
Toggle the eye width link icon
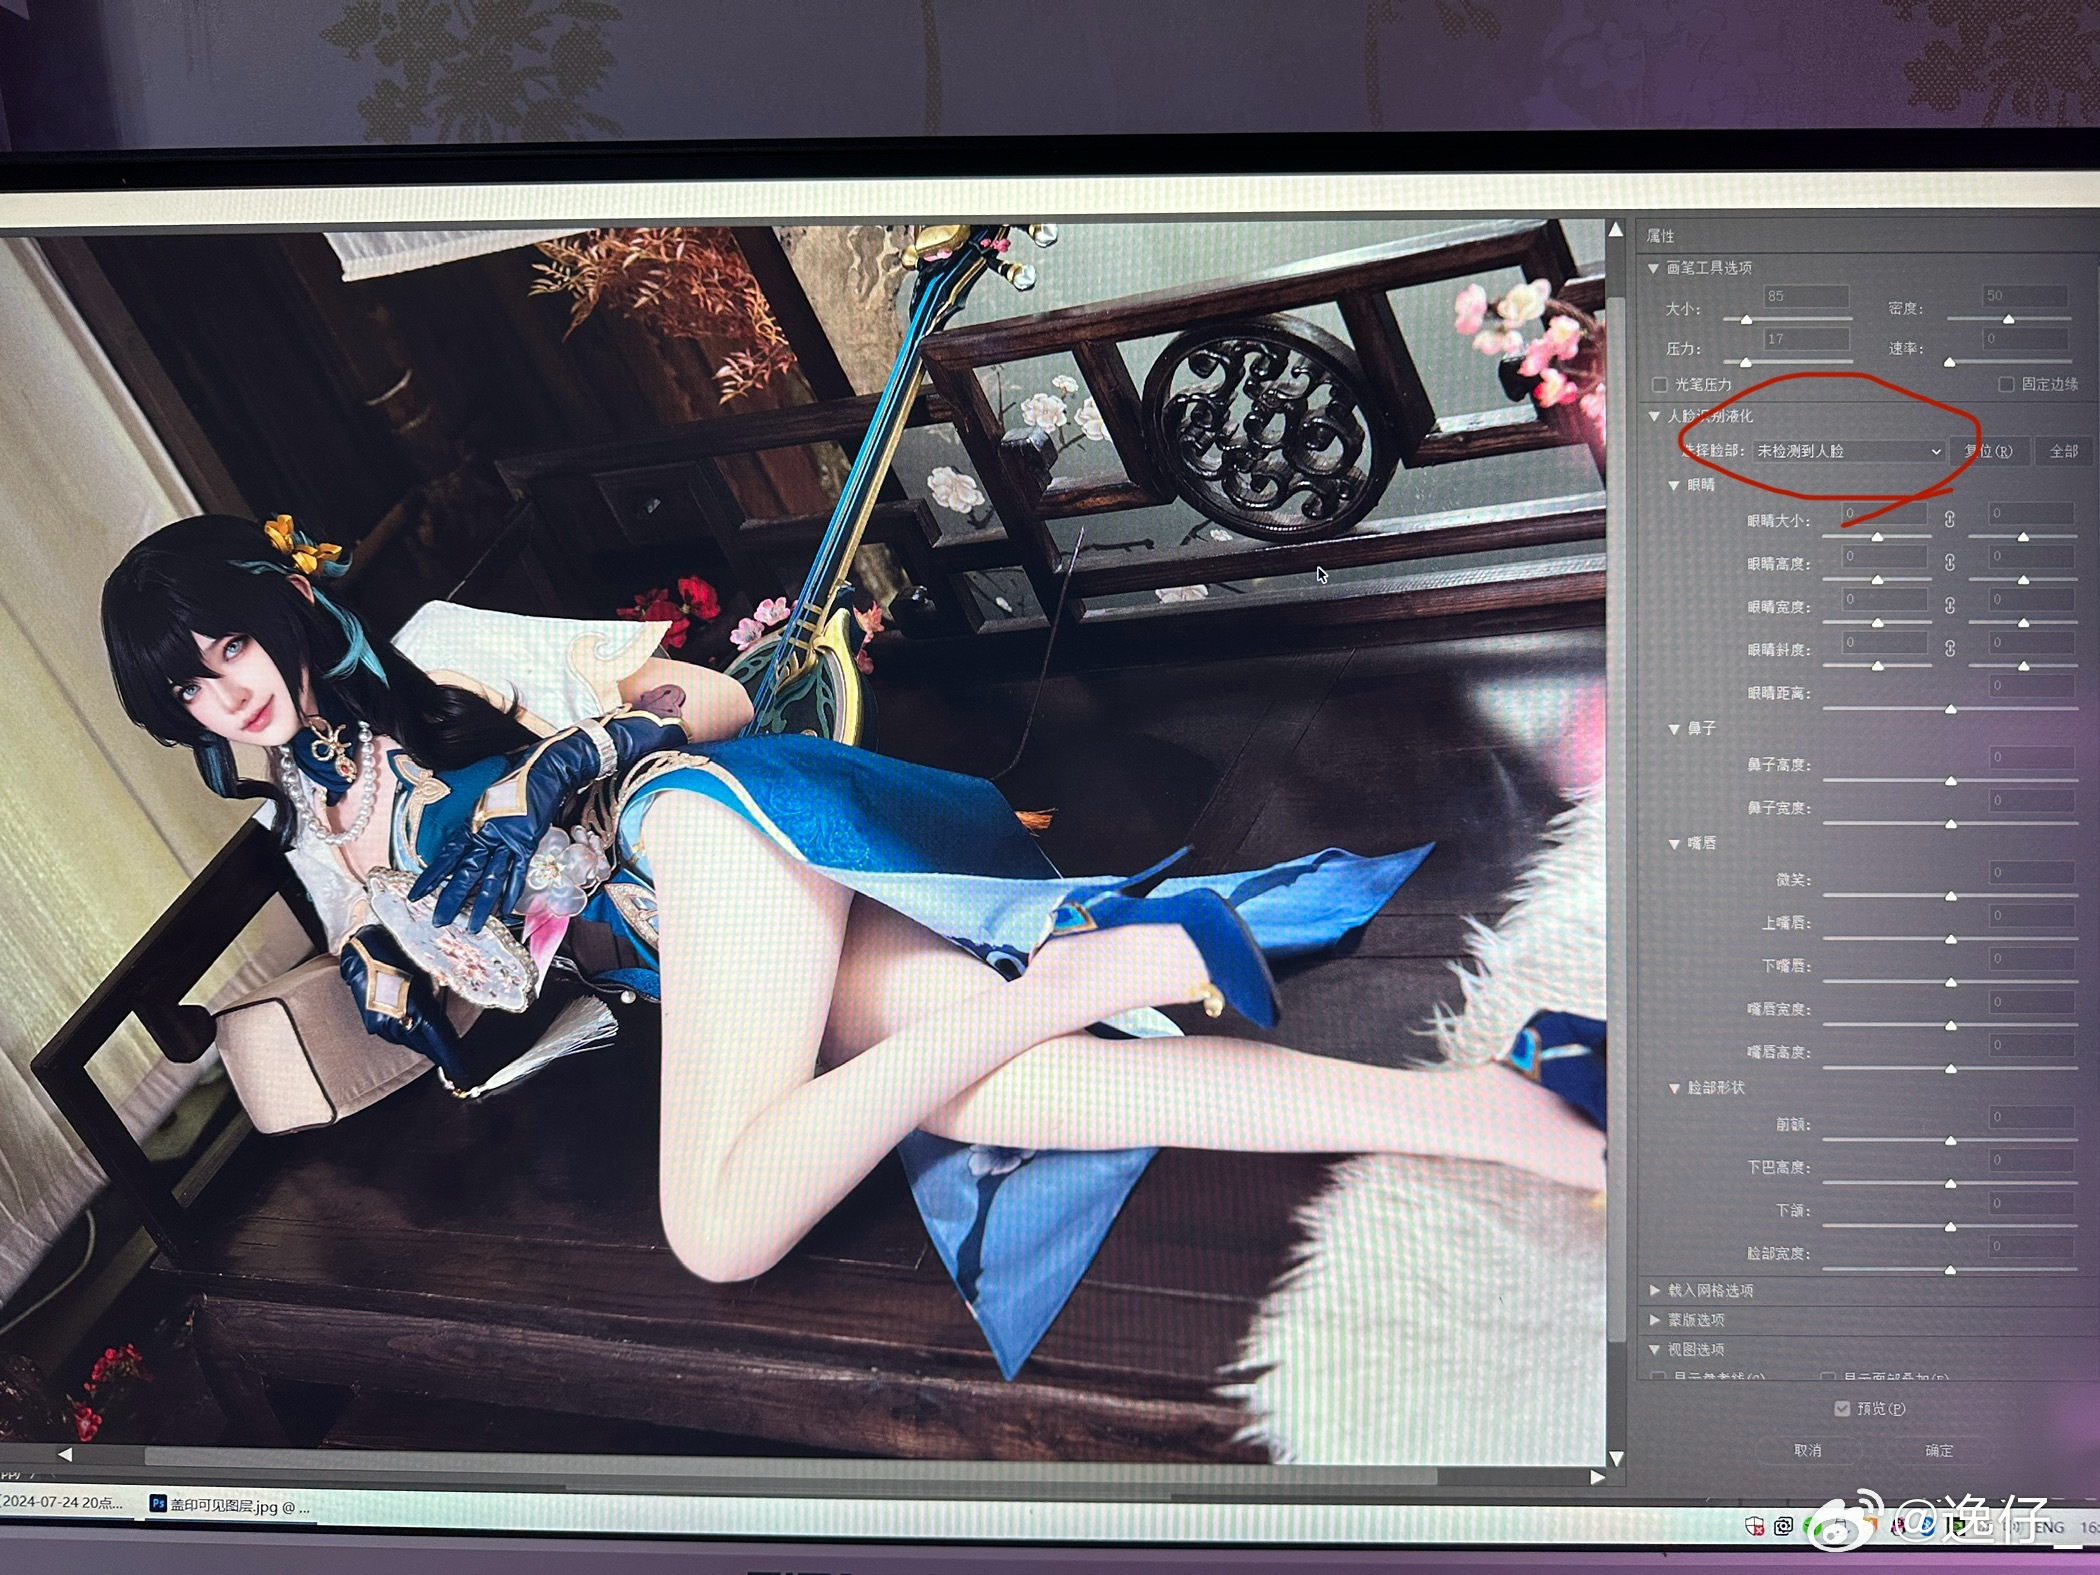pos(1949,606)
